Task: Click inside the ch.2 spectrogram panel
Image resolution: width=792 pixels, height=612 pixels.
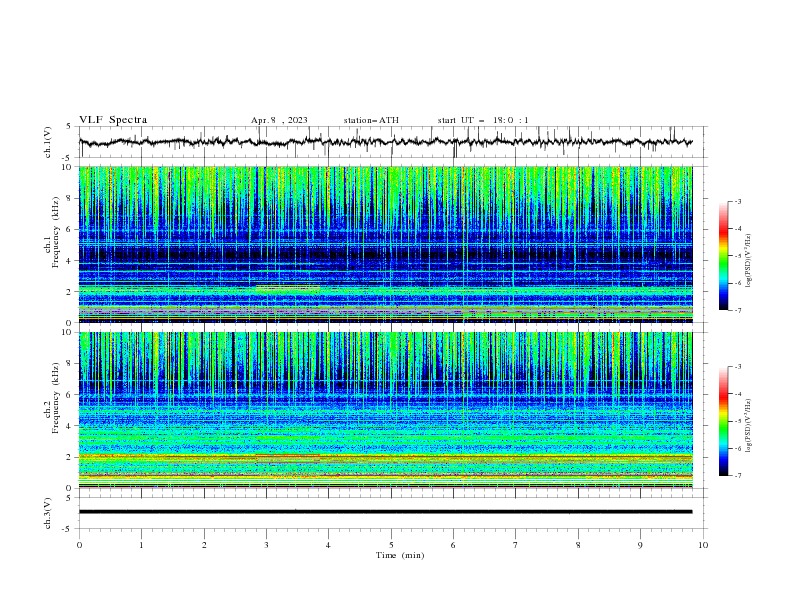Action: tap(385, 410)
